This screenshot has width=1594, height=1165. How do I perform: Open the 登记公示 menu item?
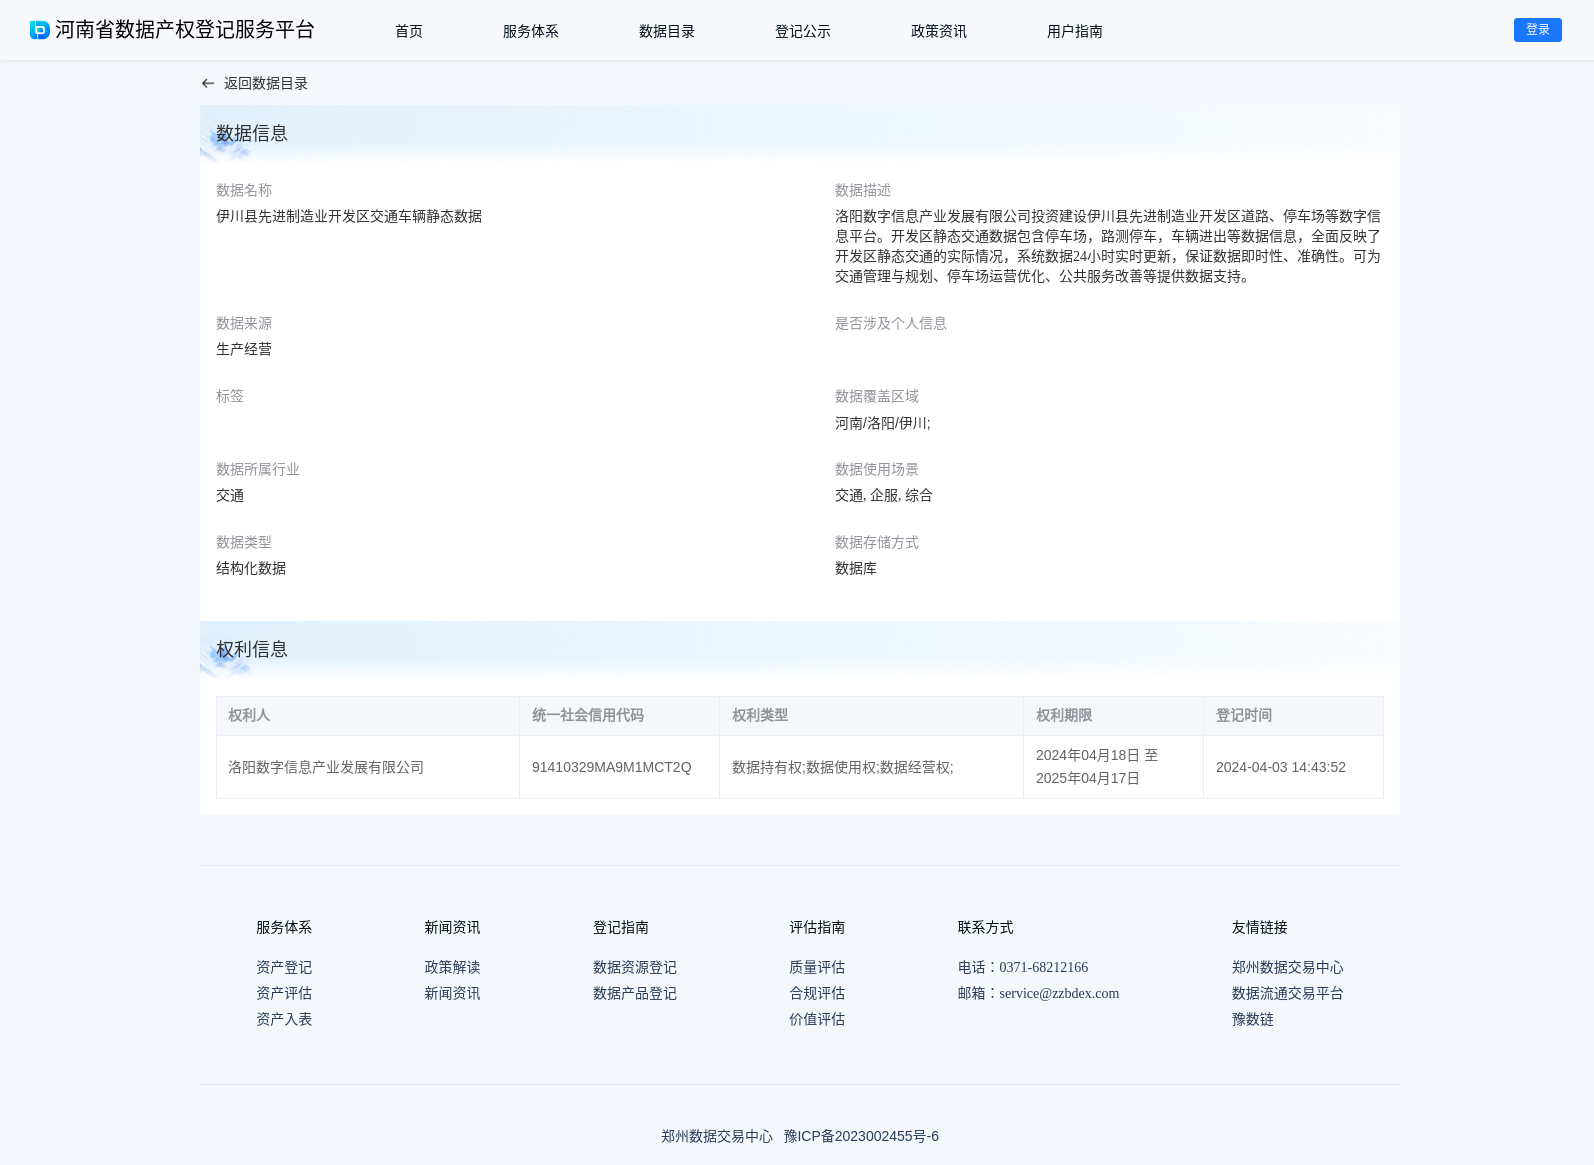coord(803,31)
